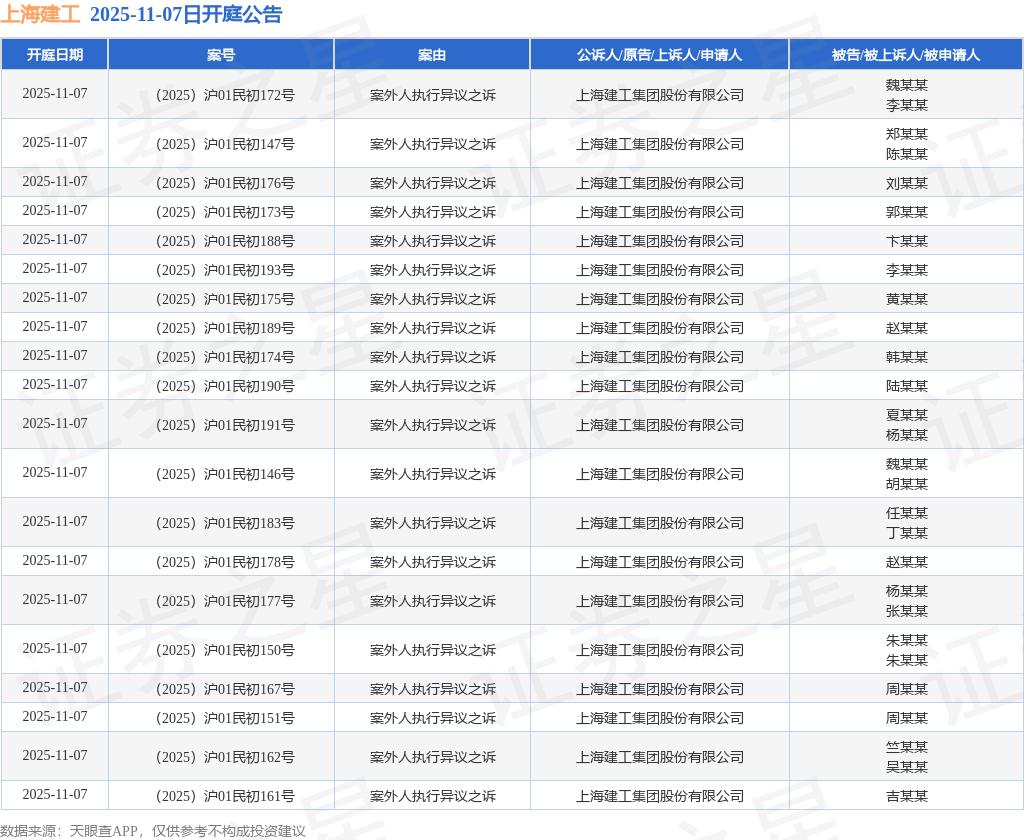The height and width of the screenshot is (840, 1024).
Task: Click 上海建工集团股份有限公司 in the 161号 row
Action: (x=660, y=796)
